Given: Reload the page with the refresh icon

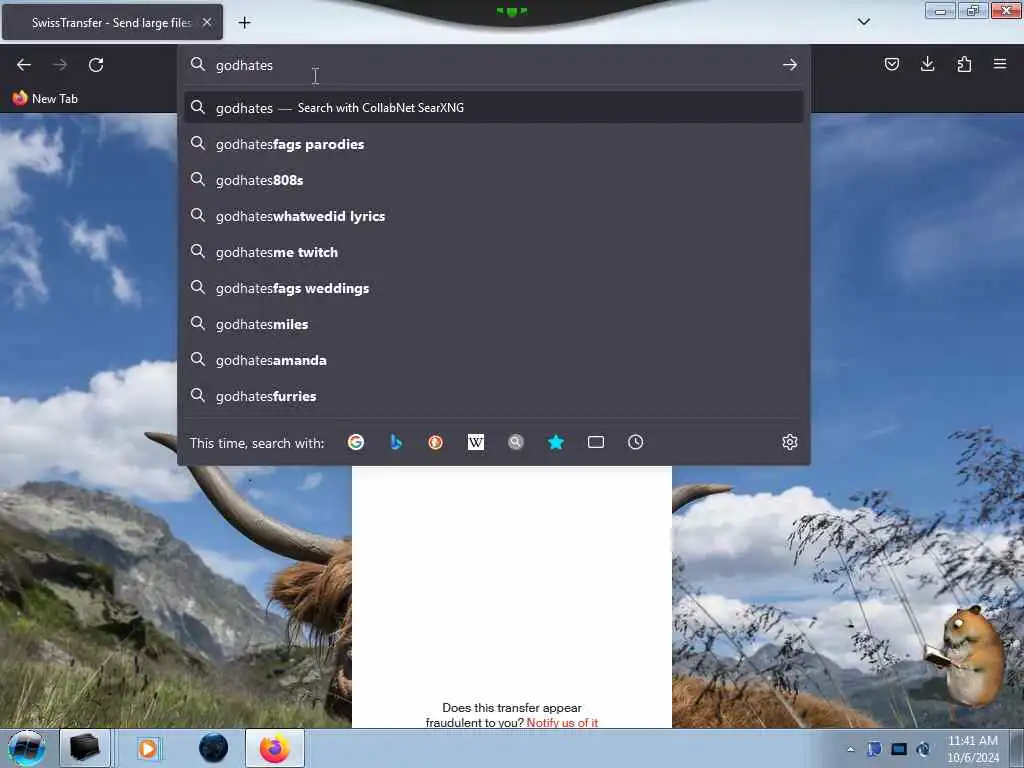Looking at the screenshot, I should [96, 65].
